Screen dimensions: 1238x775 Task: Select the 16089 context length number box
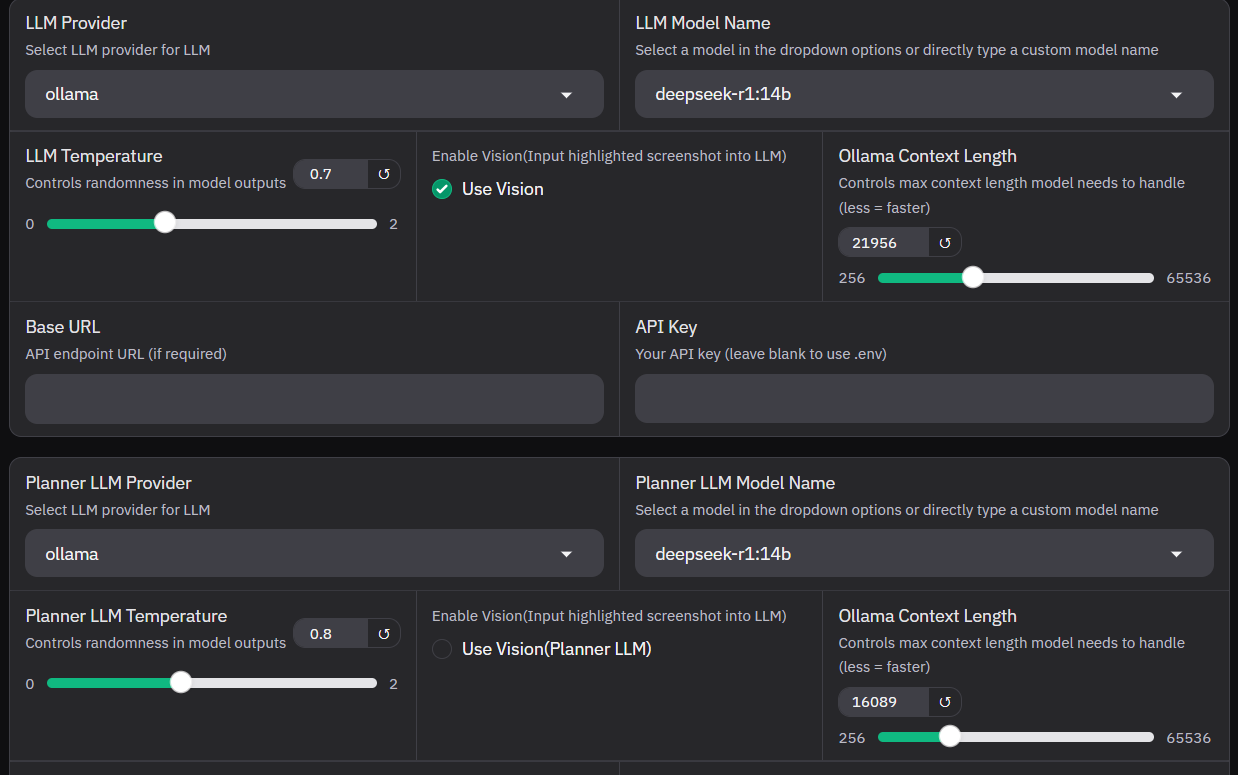(x=883, y=702)
